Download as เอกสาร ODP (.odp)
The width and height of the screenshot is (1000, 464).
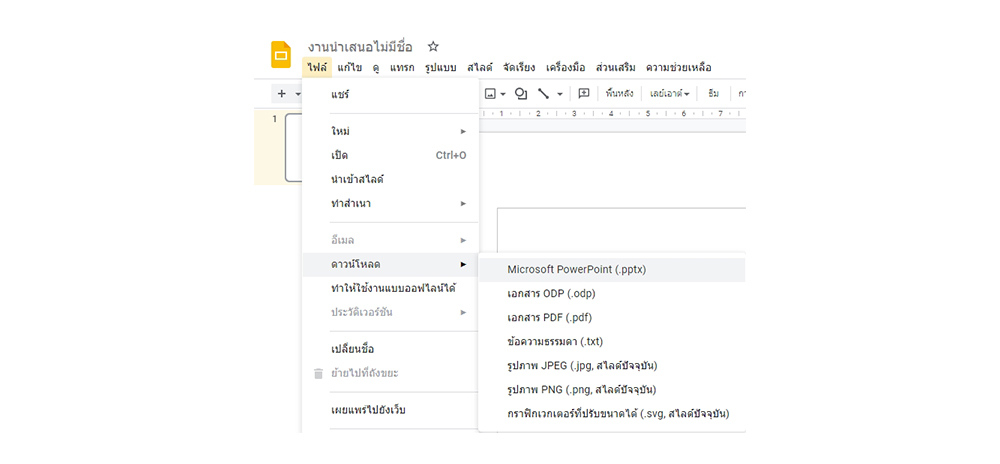point(612,294)
